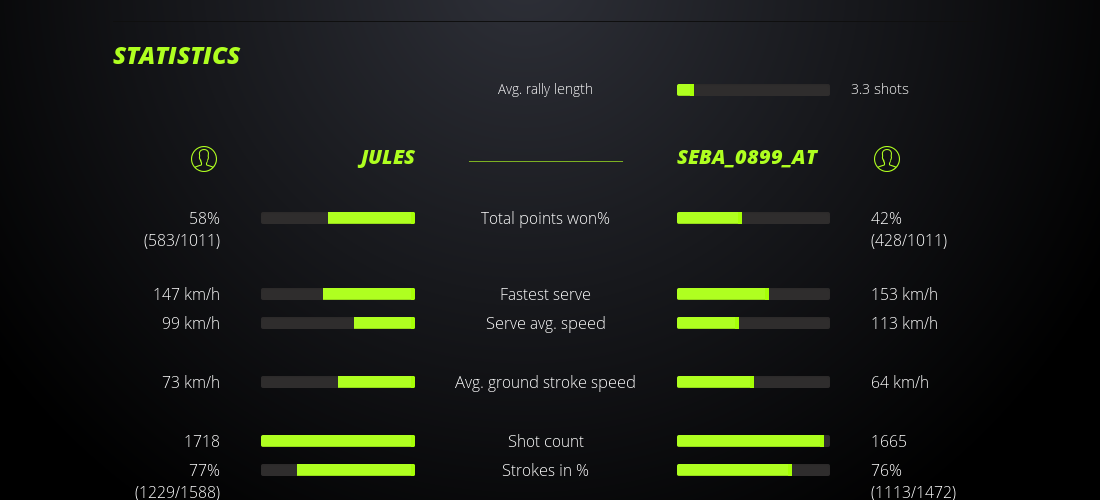
Task: Open the SEBA_0899_AT player name
Action: pyautogui.click(x=747, y=158)
